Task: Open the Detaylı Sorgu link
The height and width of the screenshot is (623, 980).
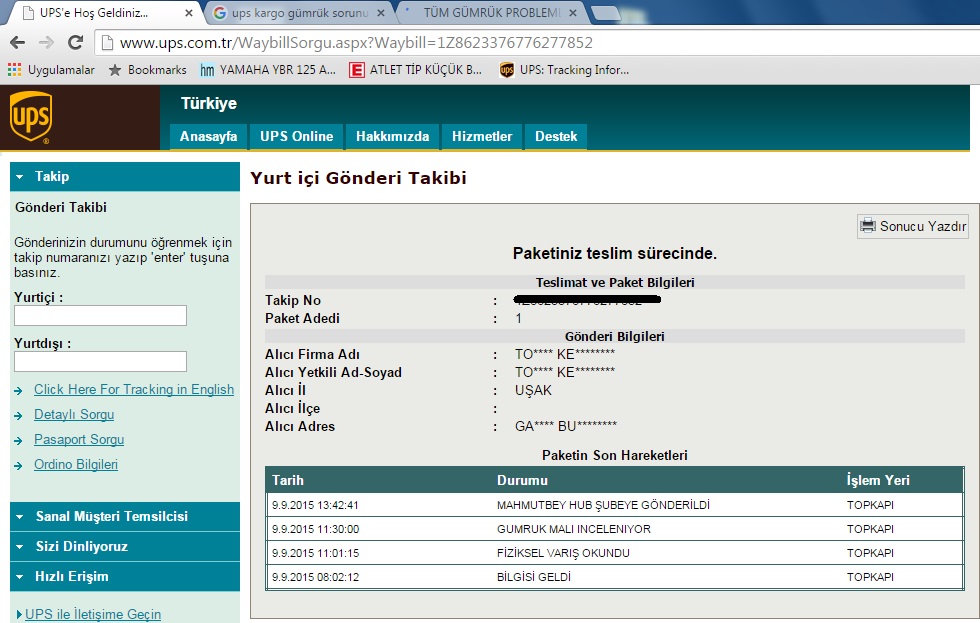Action: pyautogui.click(x=74, y=414)
